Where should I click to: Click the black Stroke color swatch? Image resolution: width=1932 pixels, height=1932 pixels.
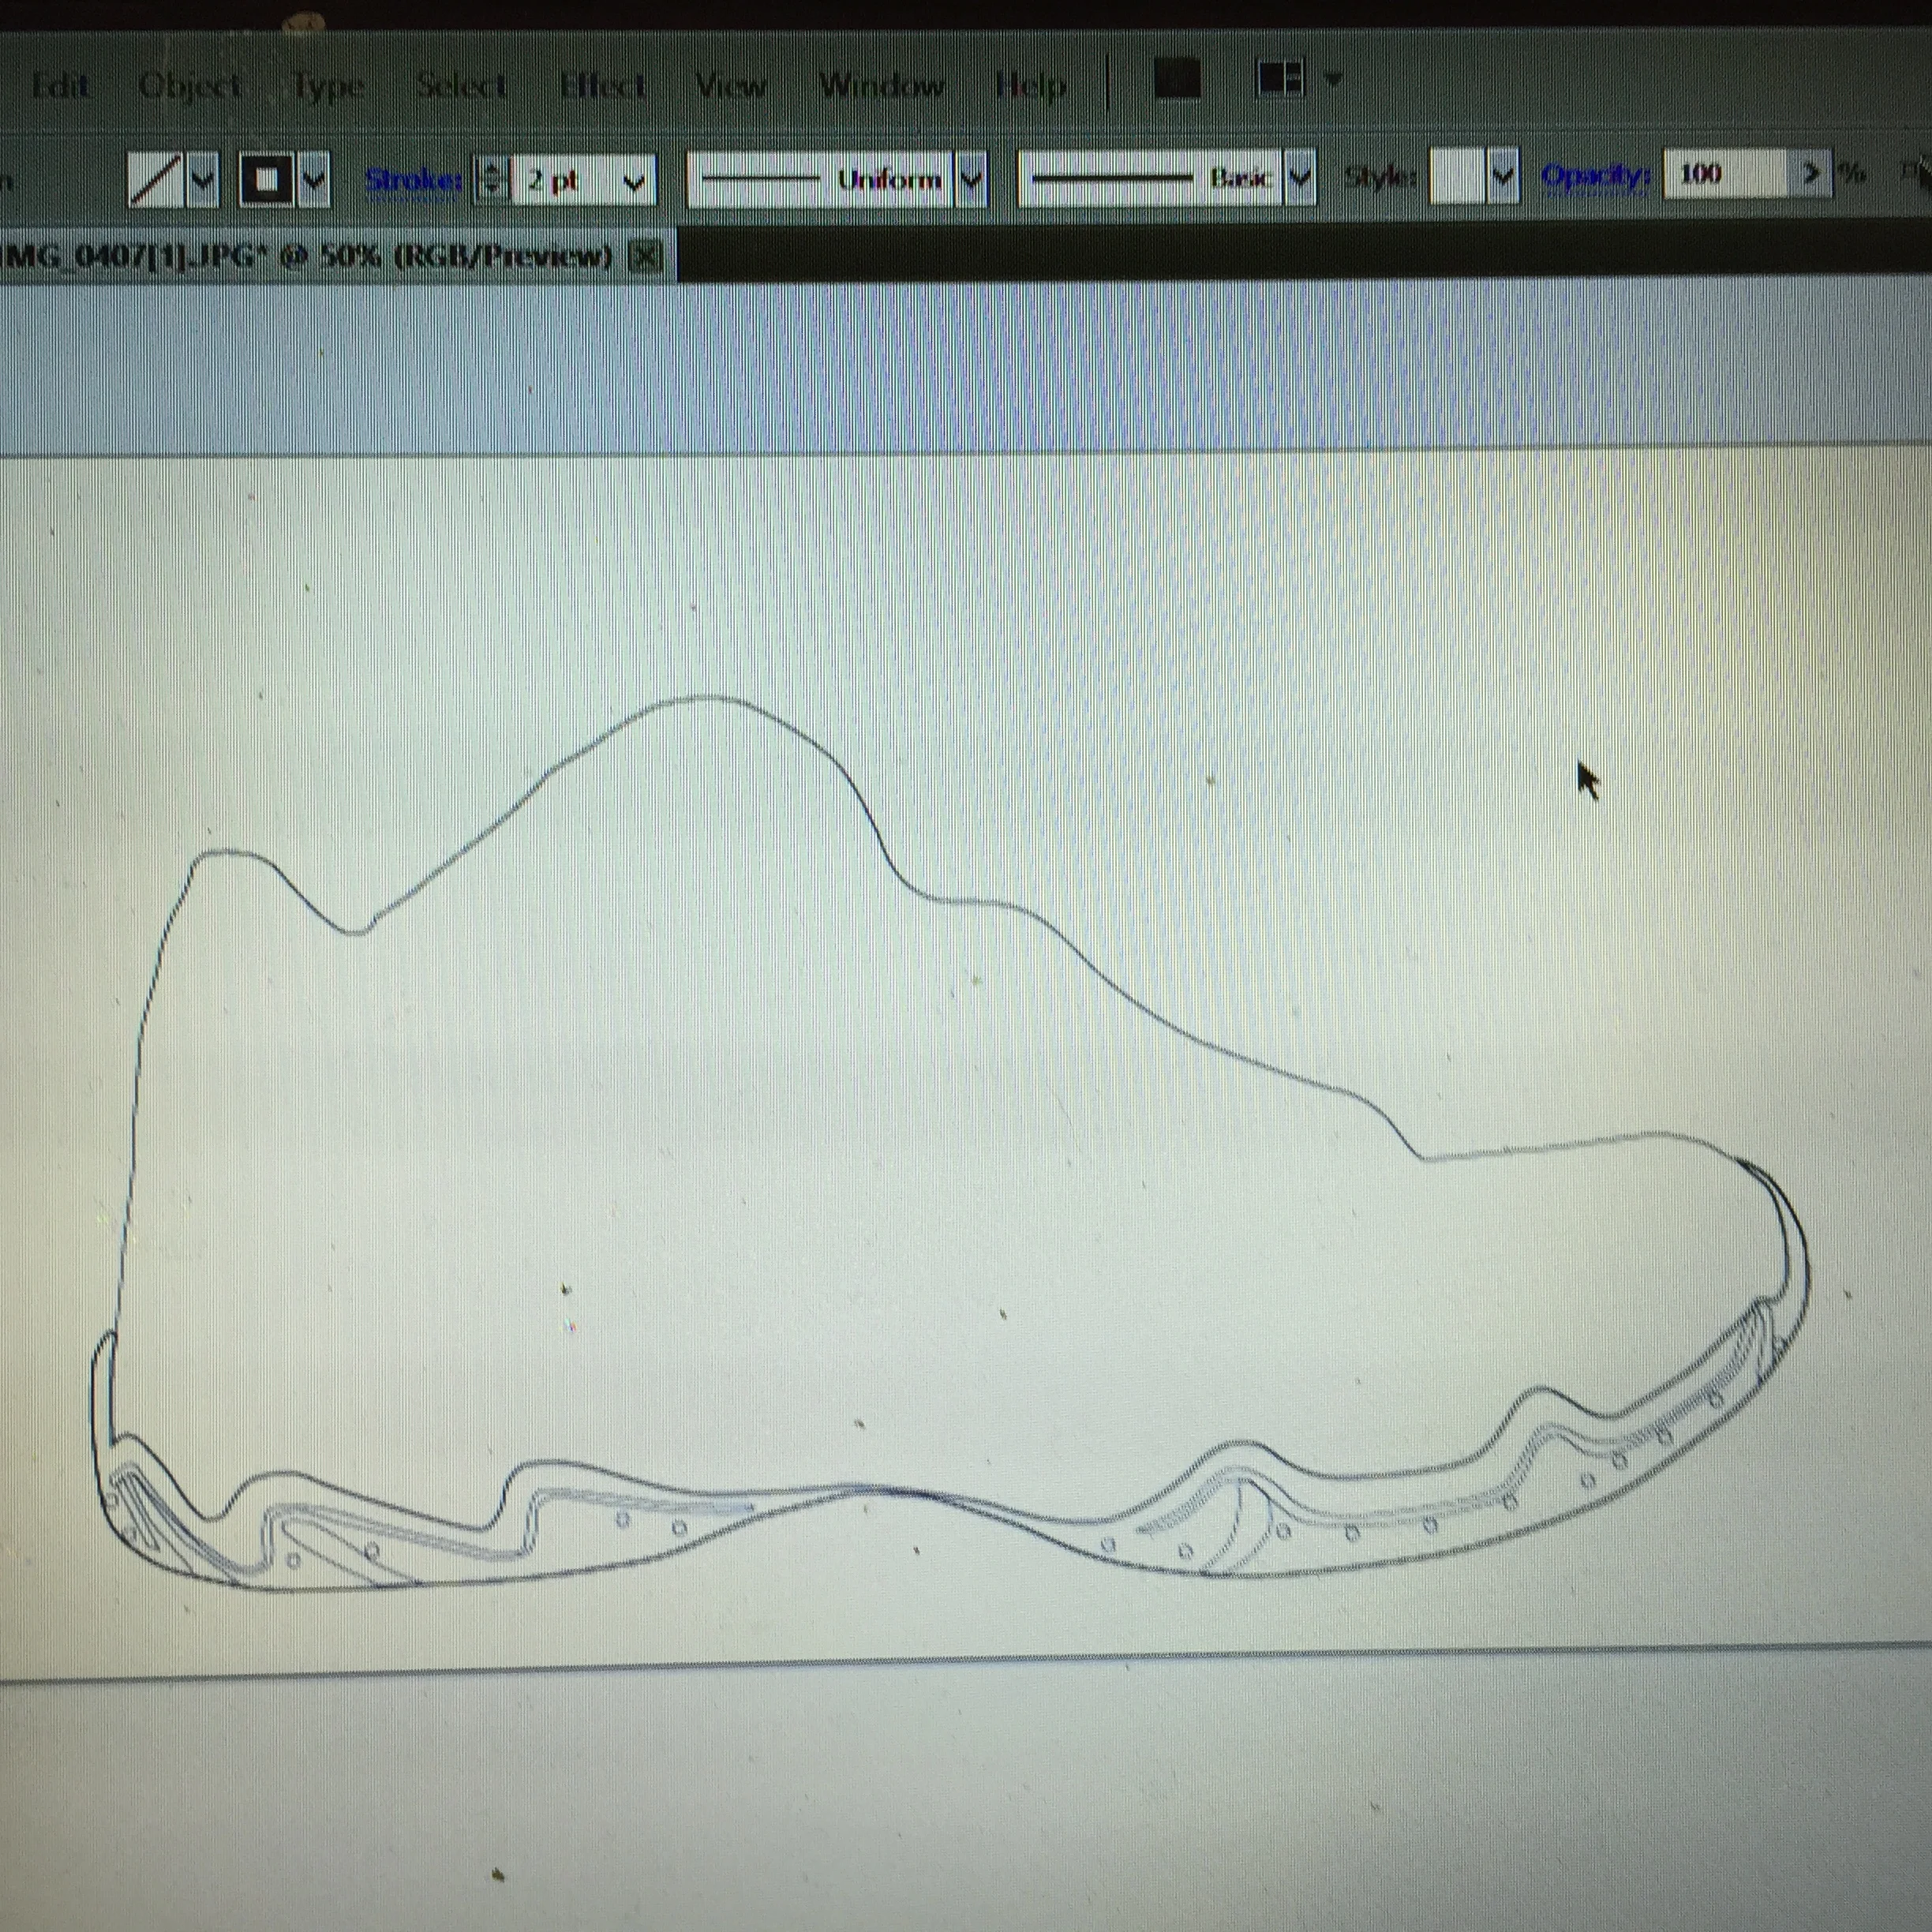point(266,181)
